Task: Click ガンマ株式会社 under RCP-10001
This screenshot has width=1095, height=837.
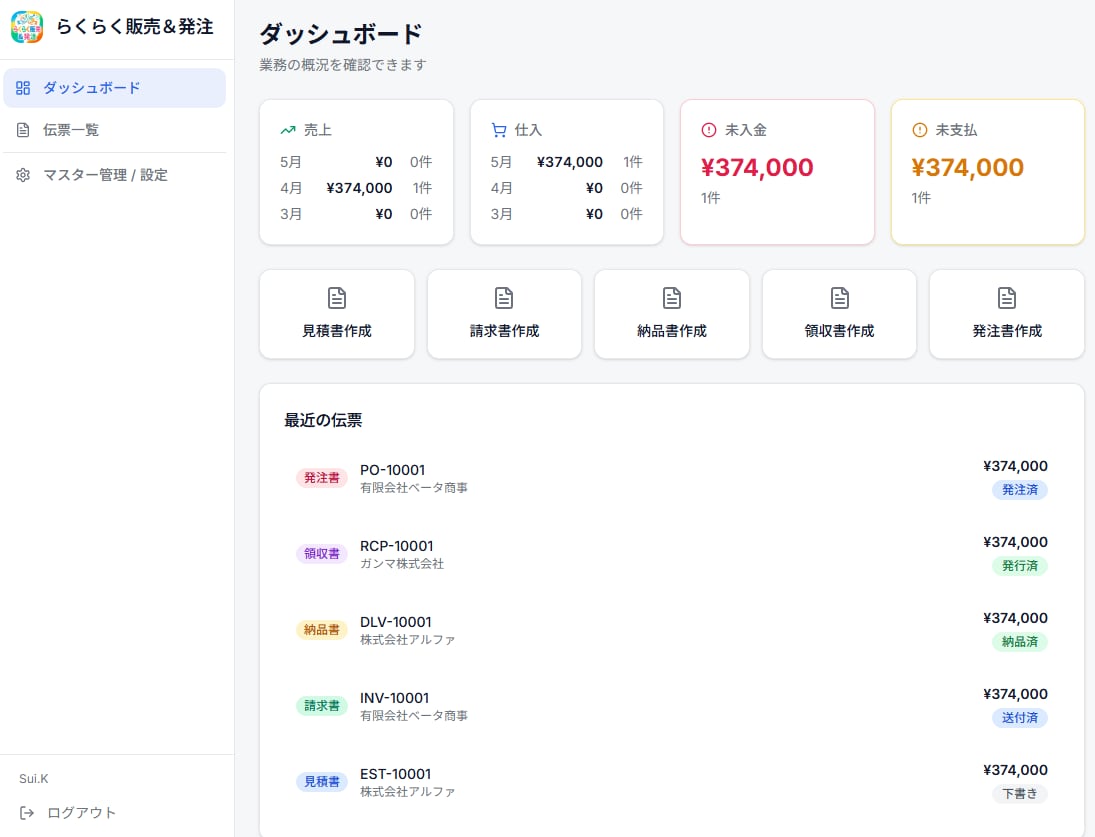Action: click(x=402, y=564)
